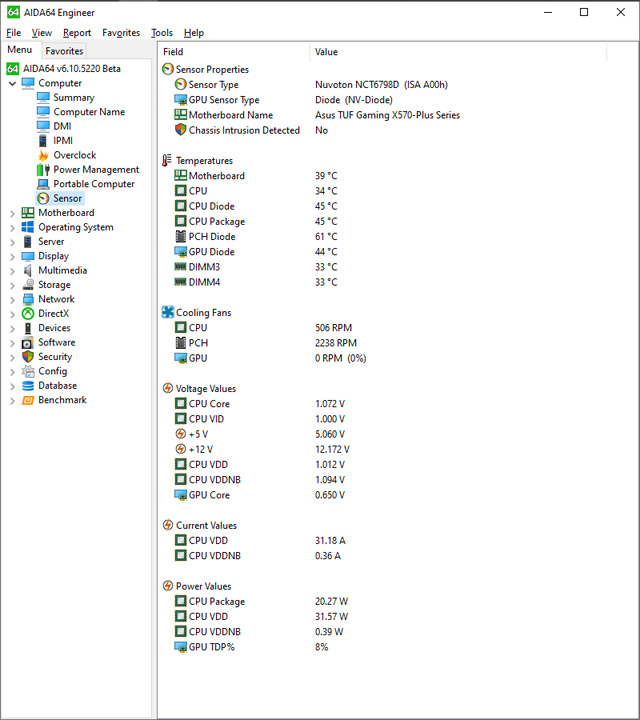Click the Benchmark orange icon

[x=28, y=400]
